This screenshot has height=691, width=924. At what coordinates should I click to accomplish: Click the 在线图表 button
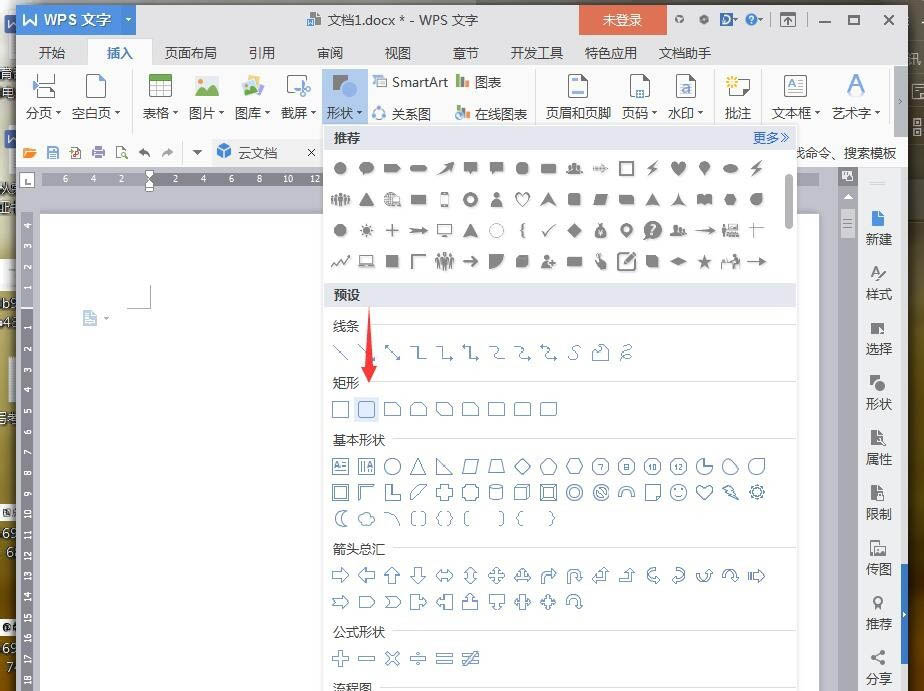click(491, 114)
